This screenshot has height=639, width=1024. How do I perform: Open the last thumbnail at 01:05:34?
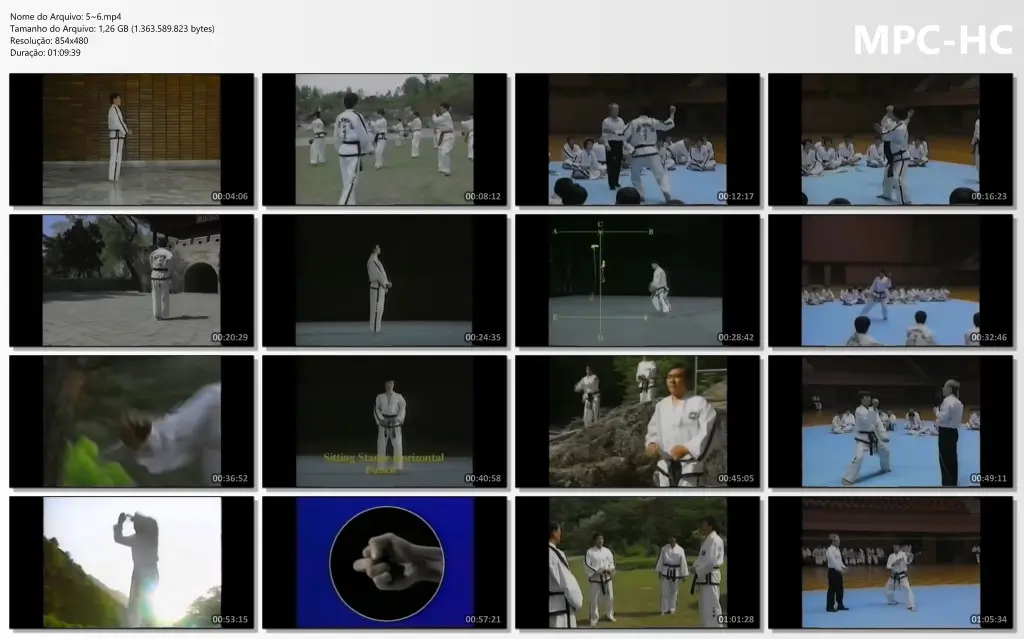point(890,563)
